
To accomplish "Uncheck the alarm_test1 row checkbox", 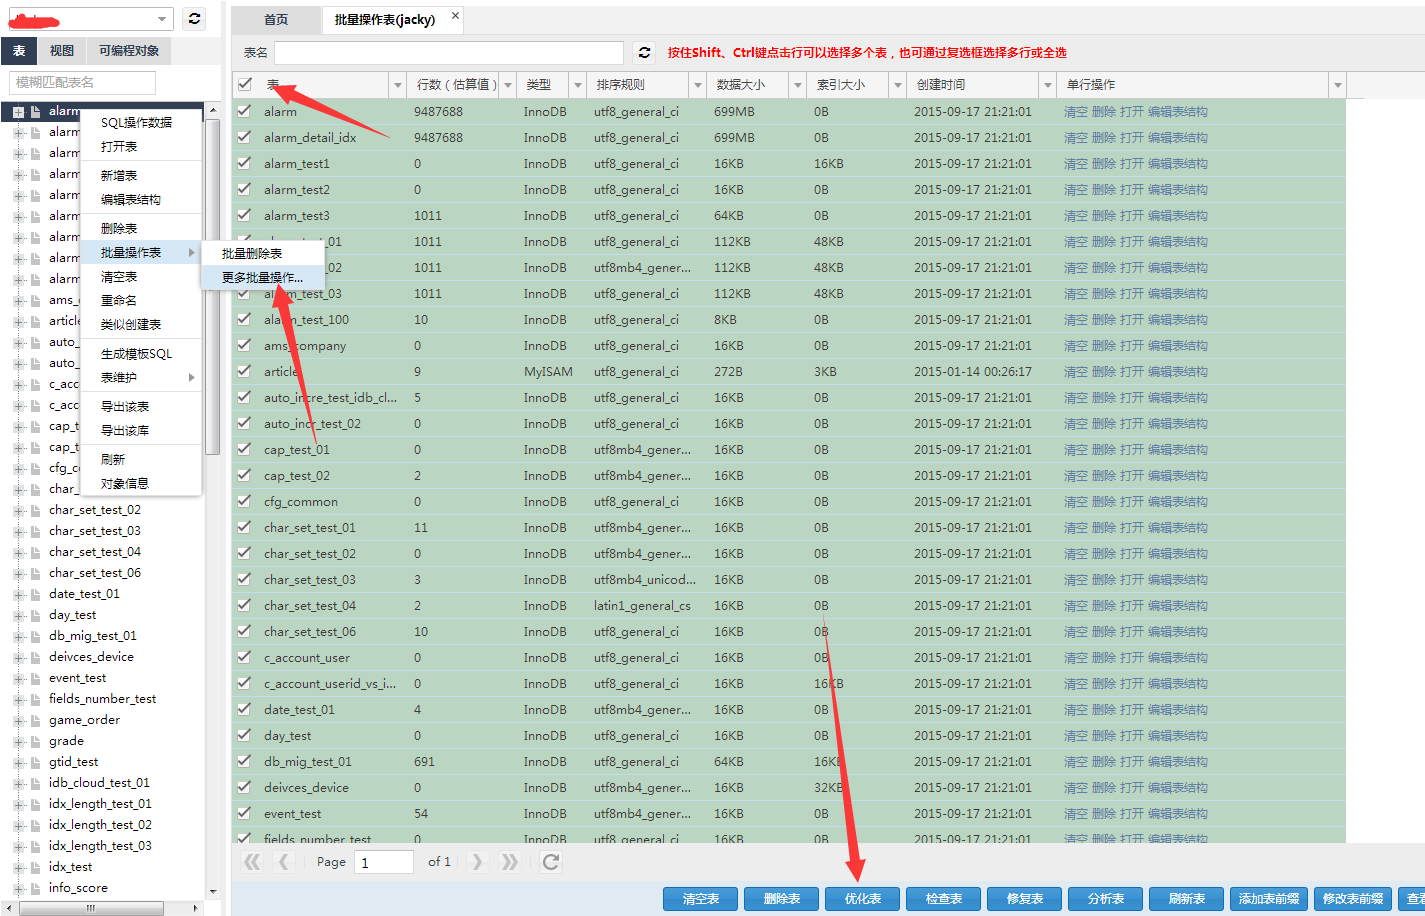I will click(245, 163).
